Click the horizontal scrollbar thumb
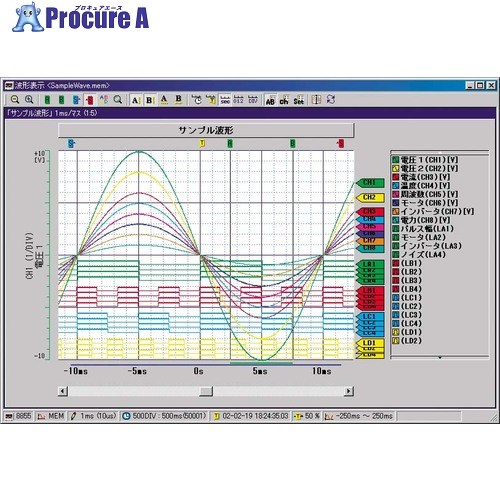Image resolution: width=500 pixels, height=500 pixels. tap(206, 391)
